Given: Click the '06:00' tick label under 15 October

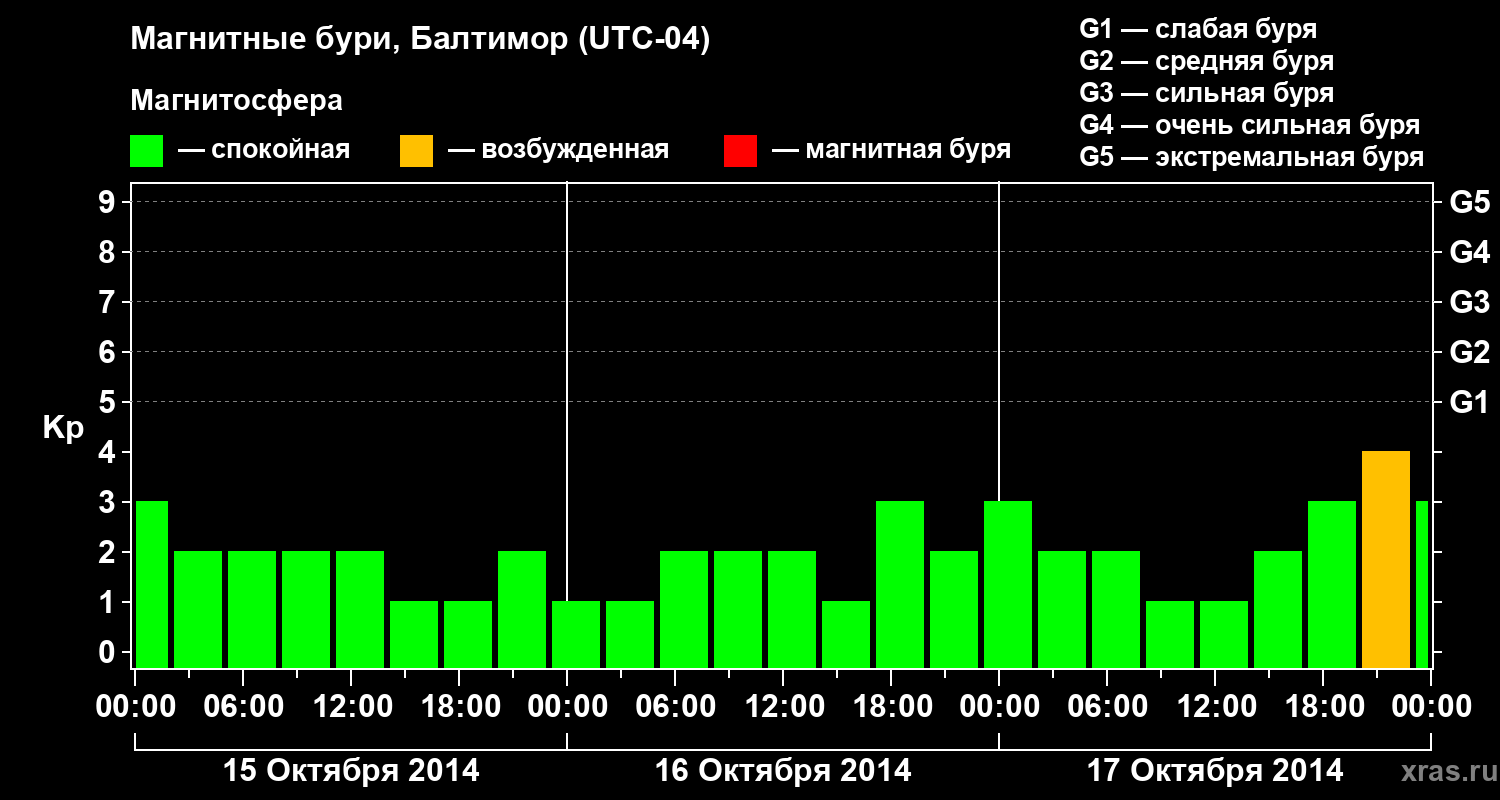Looking at the screenshot, I should 243,707.
